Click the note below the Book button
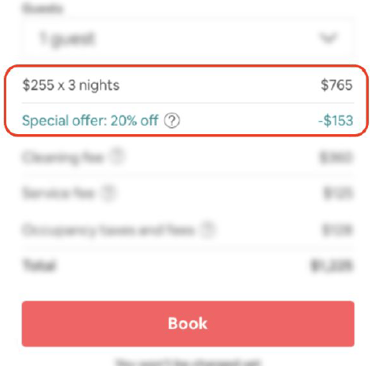Image resolution: width=375 pixels, height=366 pixels. point(188,362)
